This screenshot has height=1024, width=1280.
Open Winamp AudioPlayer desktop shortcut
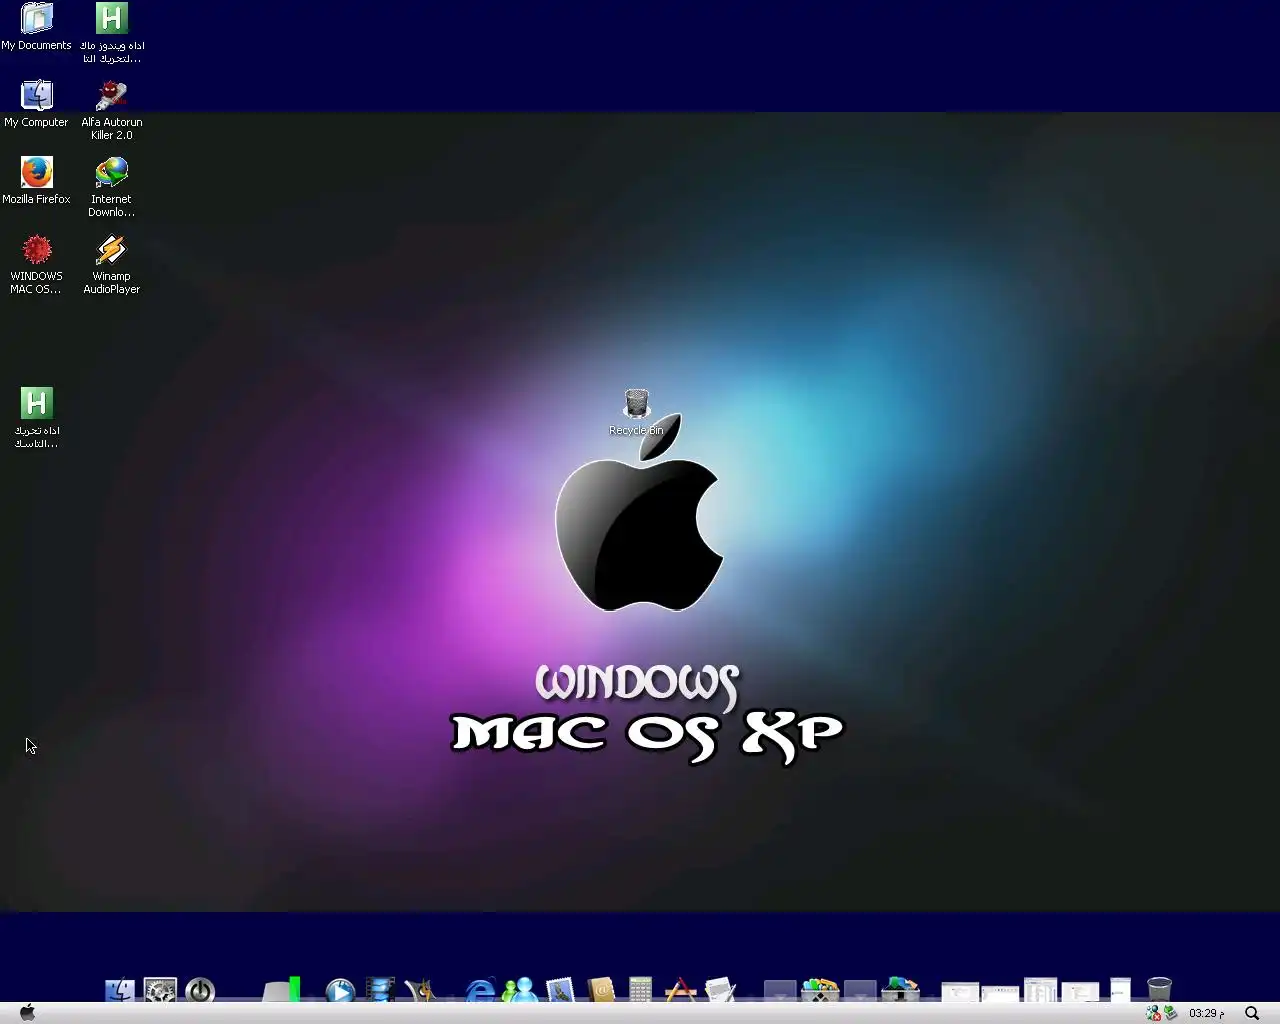pyautogui.click(x=111, y=264)
